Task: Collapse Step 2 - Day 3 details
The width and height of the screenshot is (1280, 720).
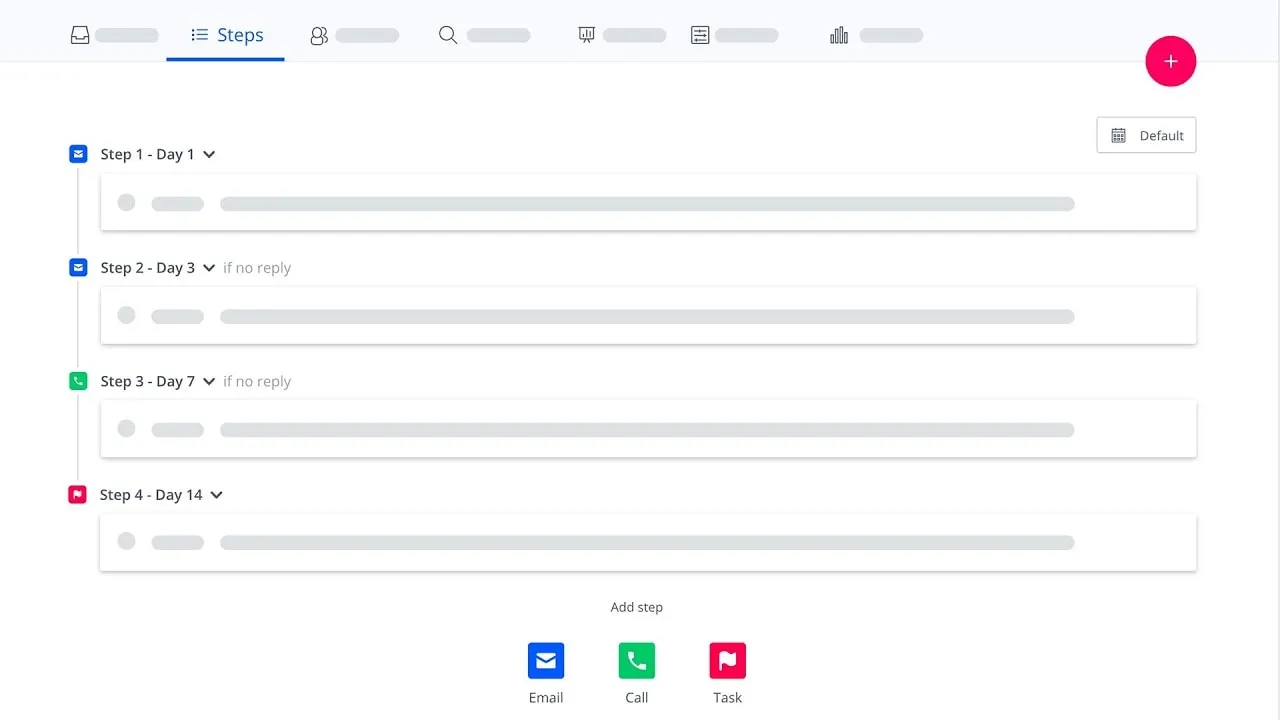Action: pyautogui.click(x=208, y=267)
